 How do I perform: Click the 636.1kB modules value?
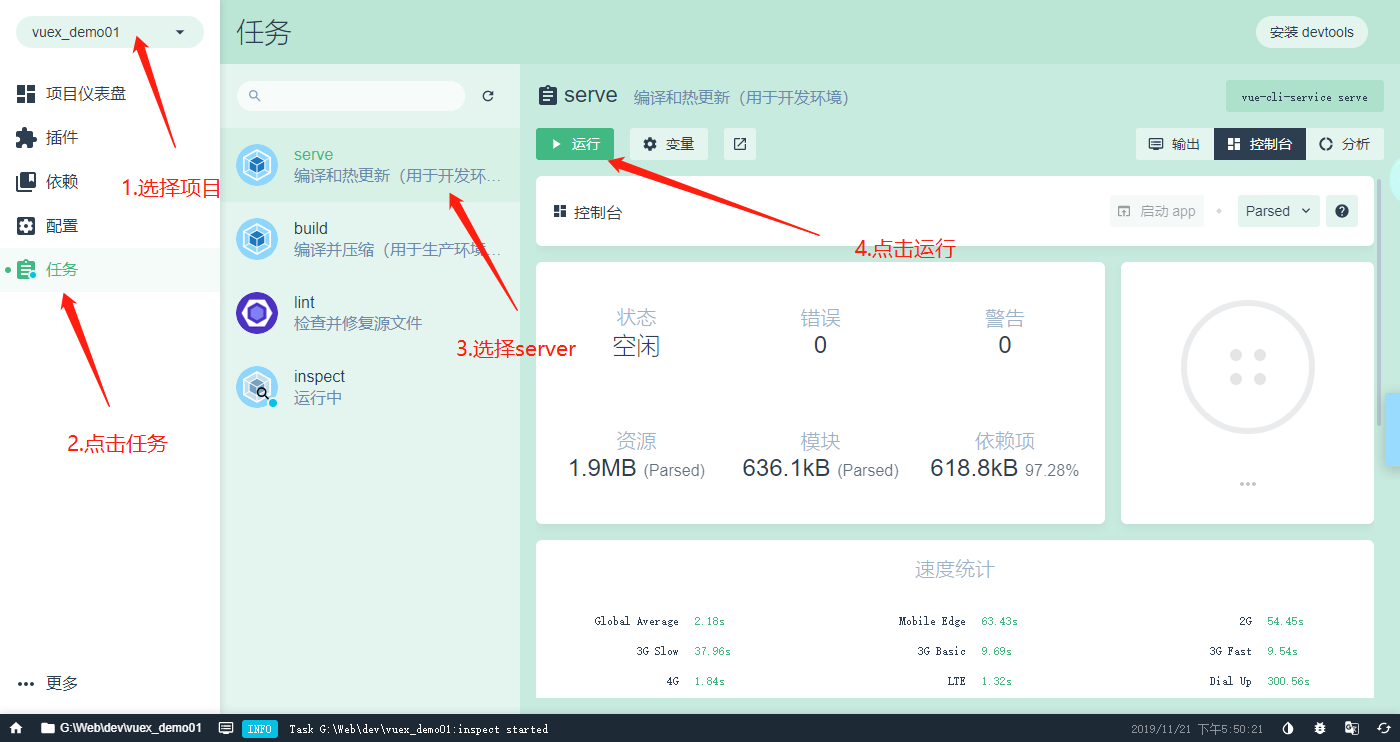point(786,468)
